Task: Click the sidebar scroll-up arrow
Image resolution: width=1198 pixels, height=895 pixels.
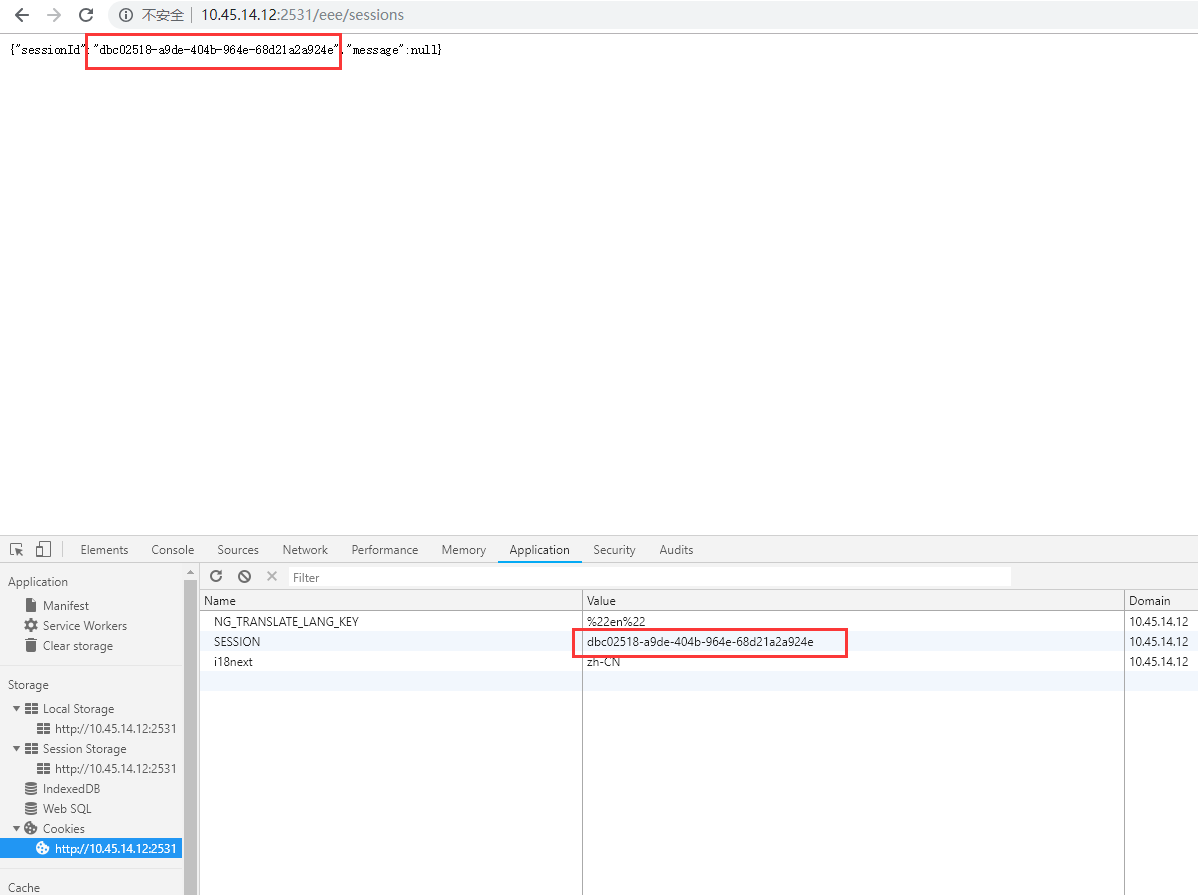Action: pos(190,572)
